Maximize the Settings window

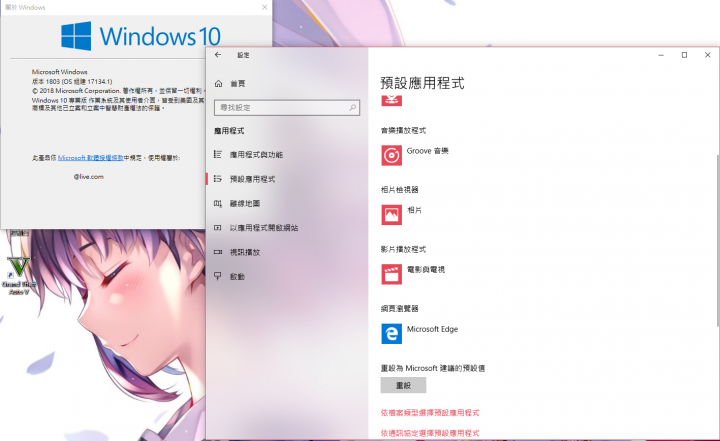[684, 55]
